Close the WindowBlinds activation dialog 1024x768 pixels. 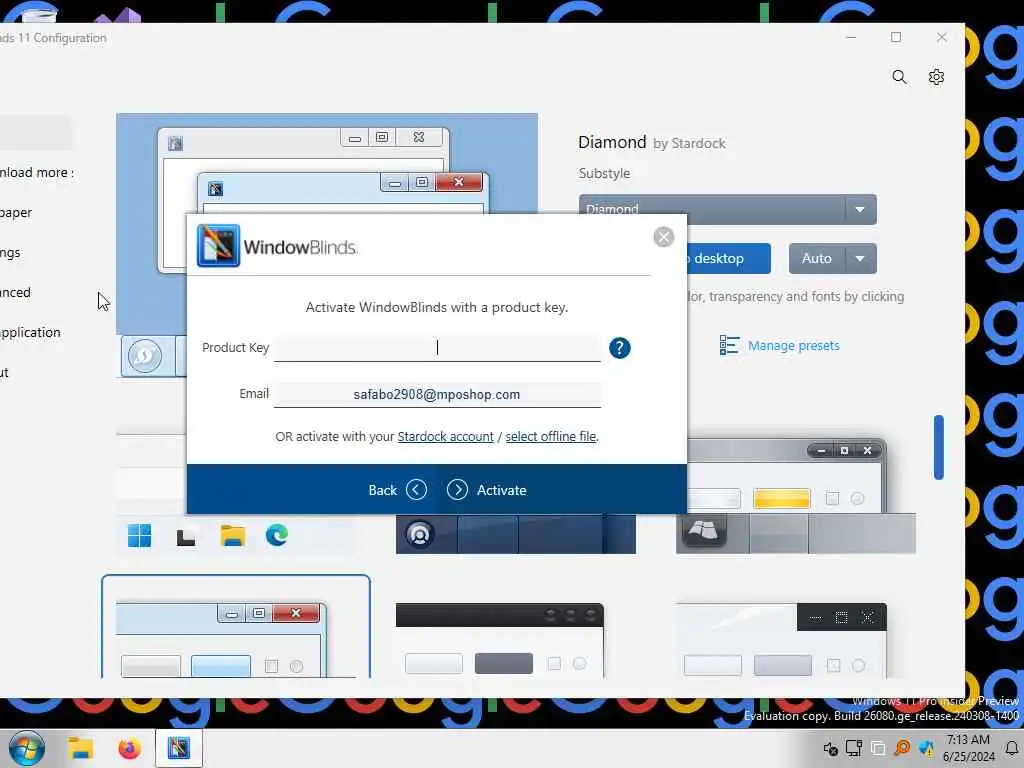point(664,237)
